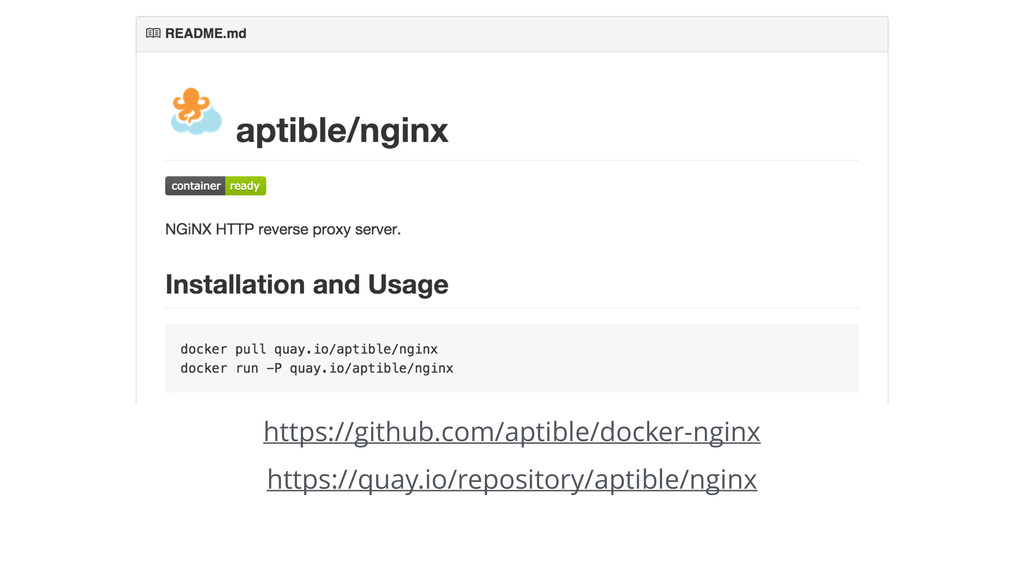Click quay.io/aptible/nginx in the pull command
The width and height of the screenshot is (1024, 576).
(x=356, y=349)
